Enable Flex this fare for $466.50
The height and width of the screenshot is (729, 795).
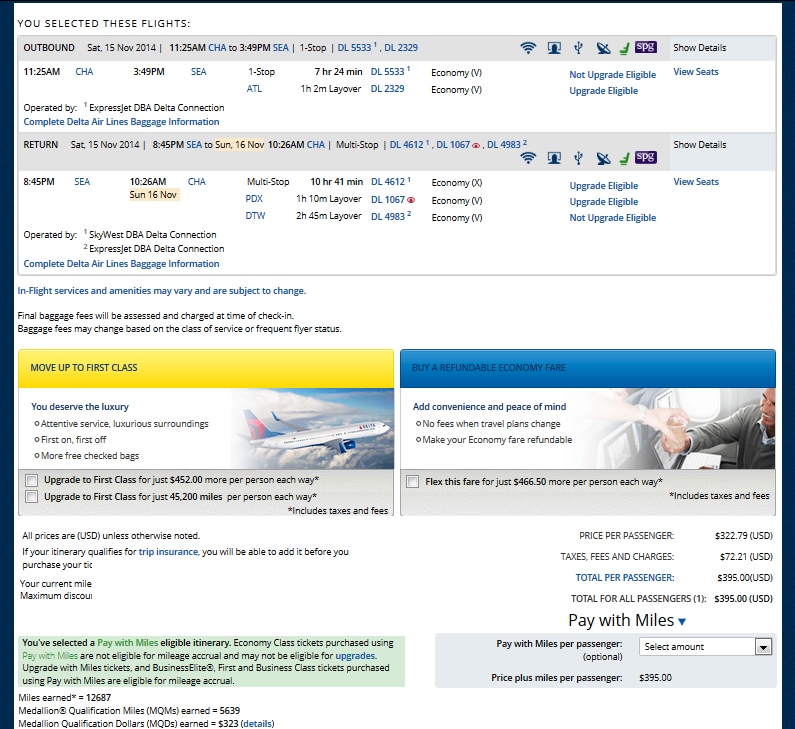pyautogui.click(x=413, y=481)
